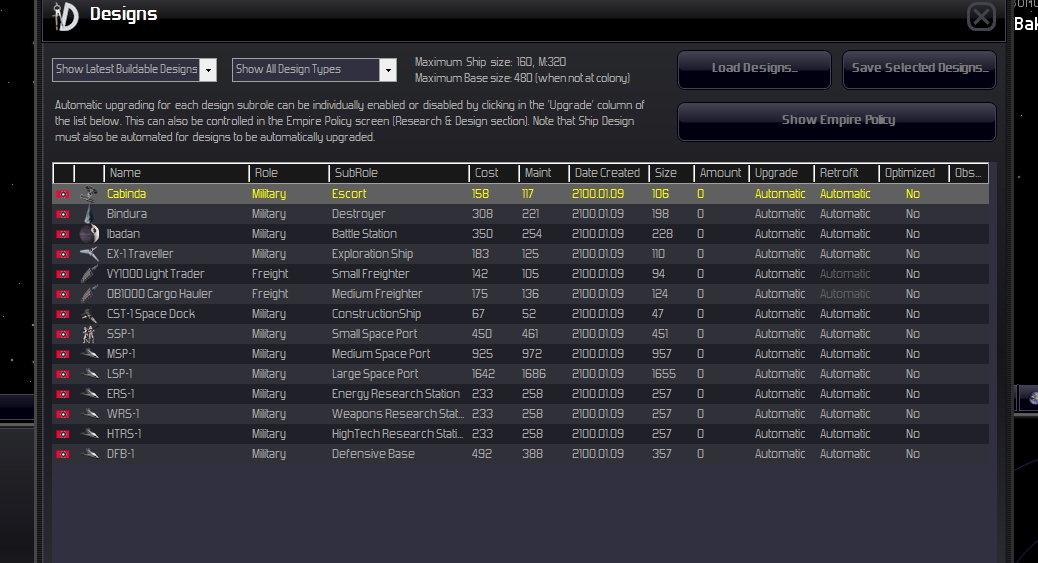Click Energy Research Station subrole cell
The width and height of the screenshot is (1038, 563).
(x=396, y=393)
